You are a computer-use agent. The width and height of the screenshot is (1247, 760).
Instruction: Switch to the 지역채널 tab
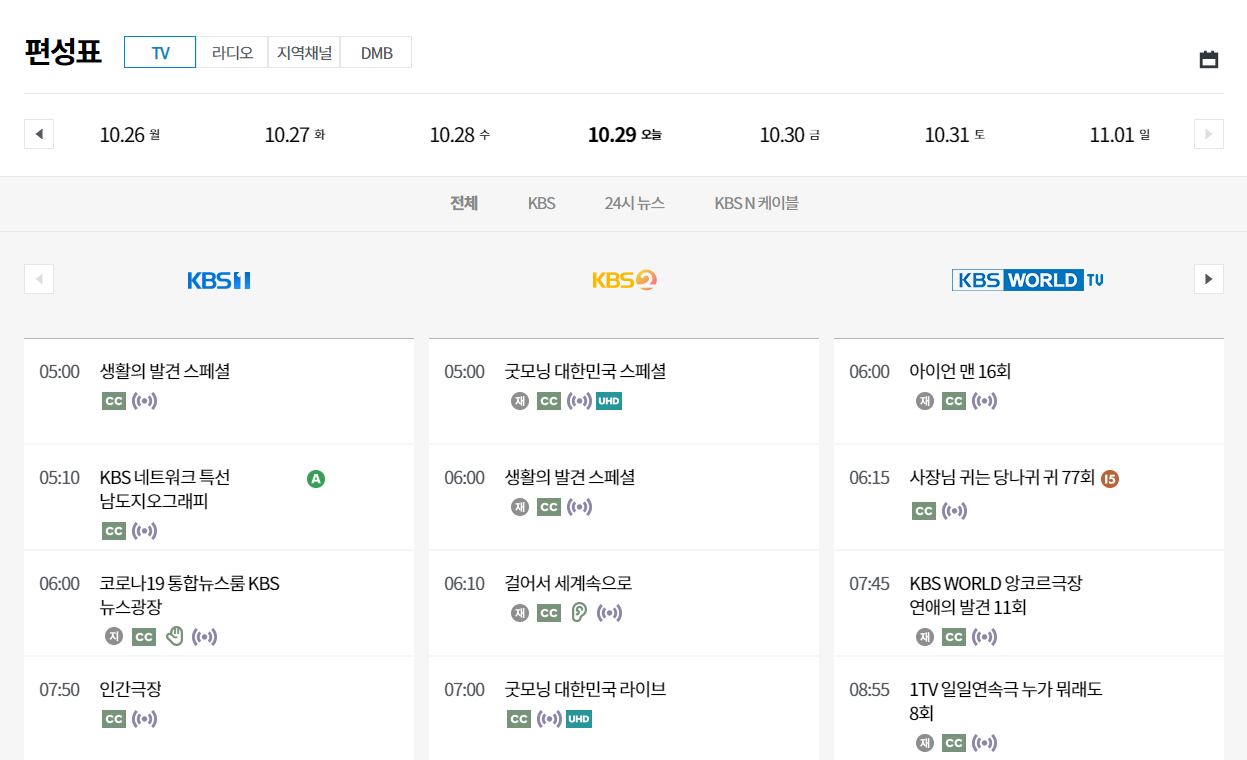click(x=304, y=52)
